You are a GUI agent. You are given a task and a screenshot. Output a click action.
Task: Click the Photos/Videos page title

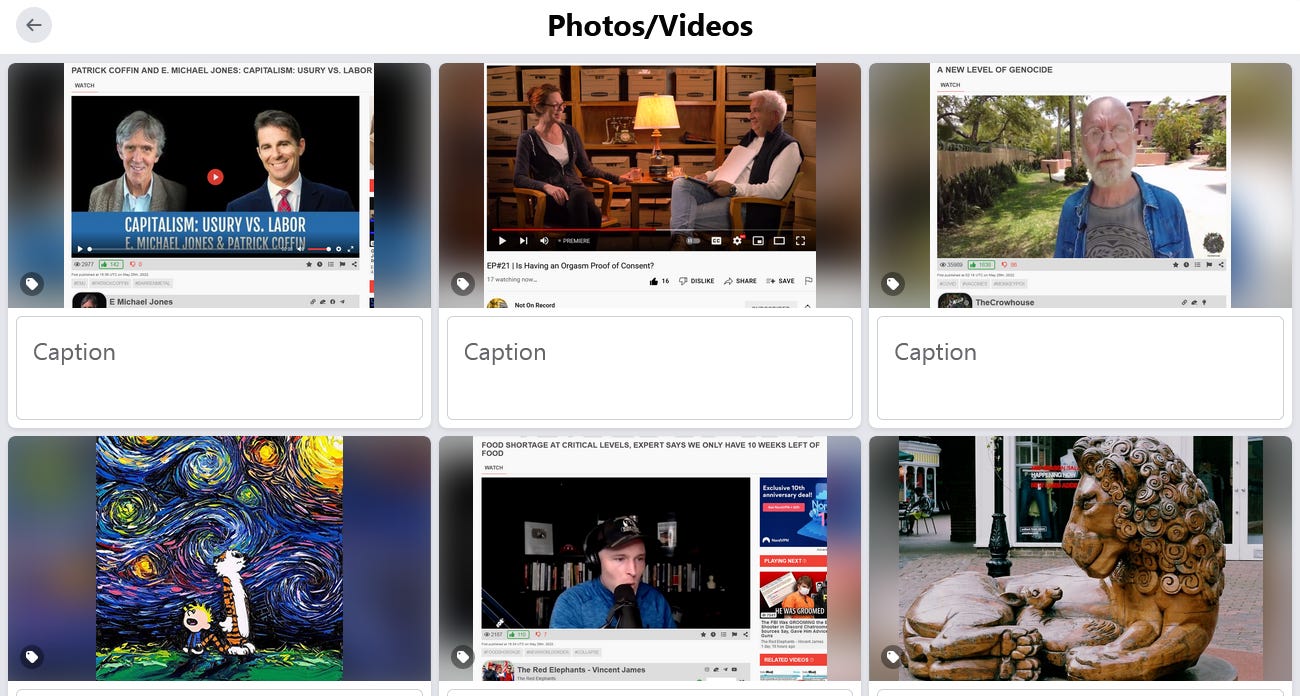650,25
